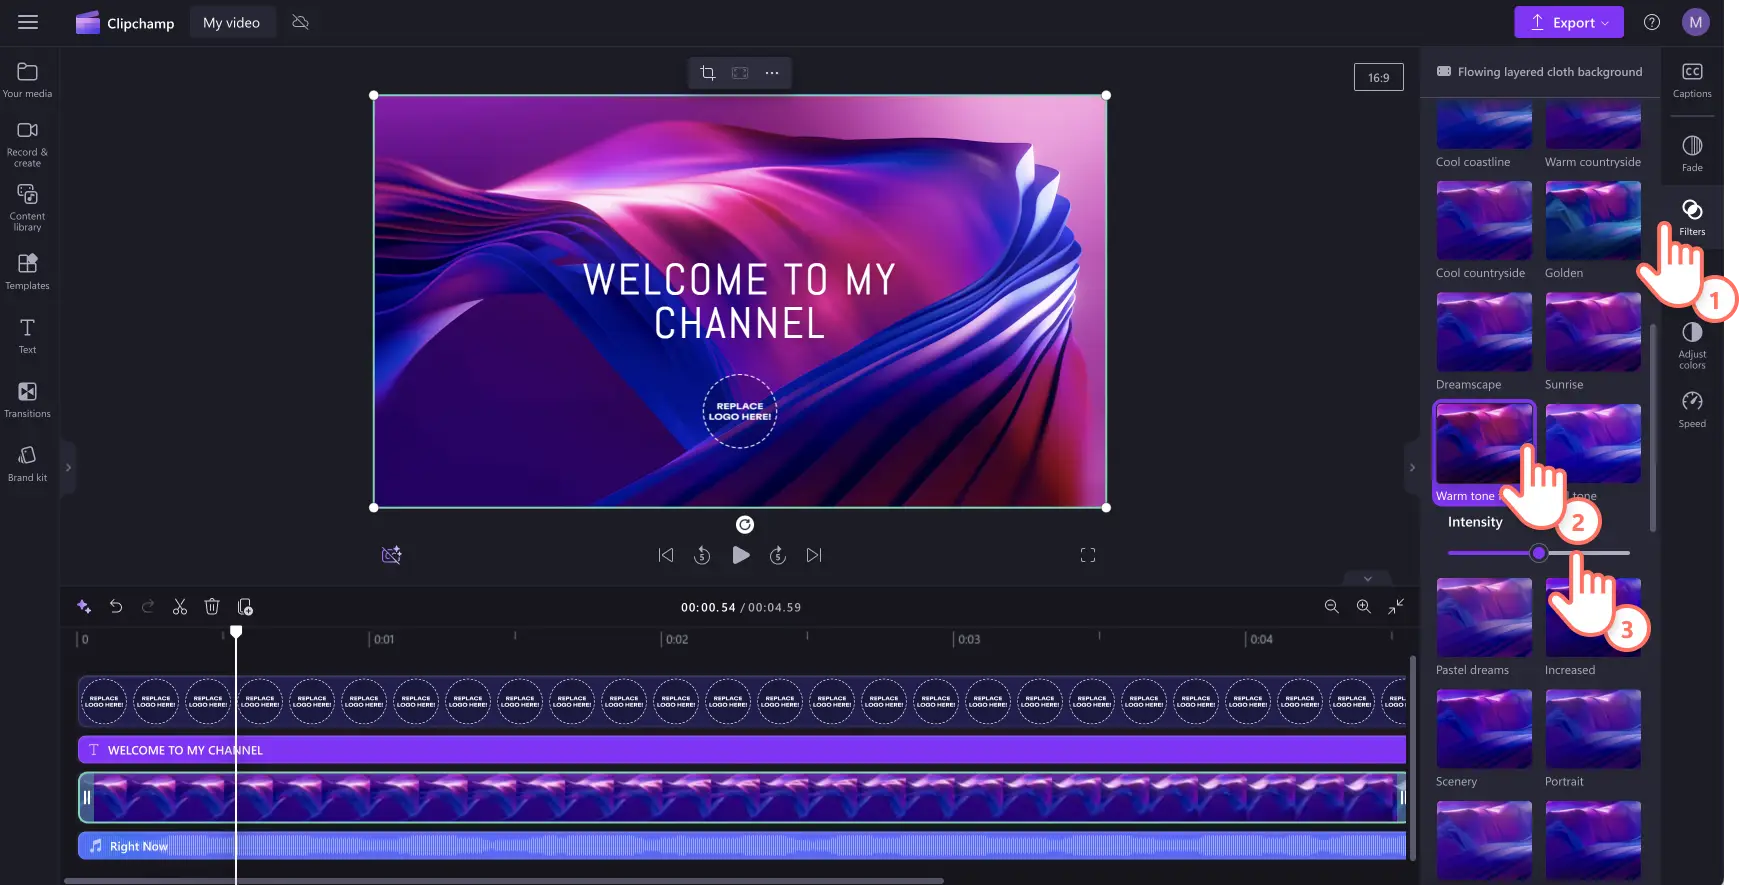Open Your media panel
1739x885 pixels.
click(27, 80)
